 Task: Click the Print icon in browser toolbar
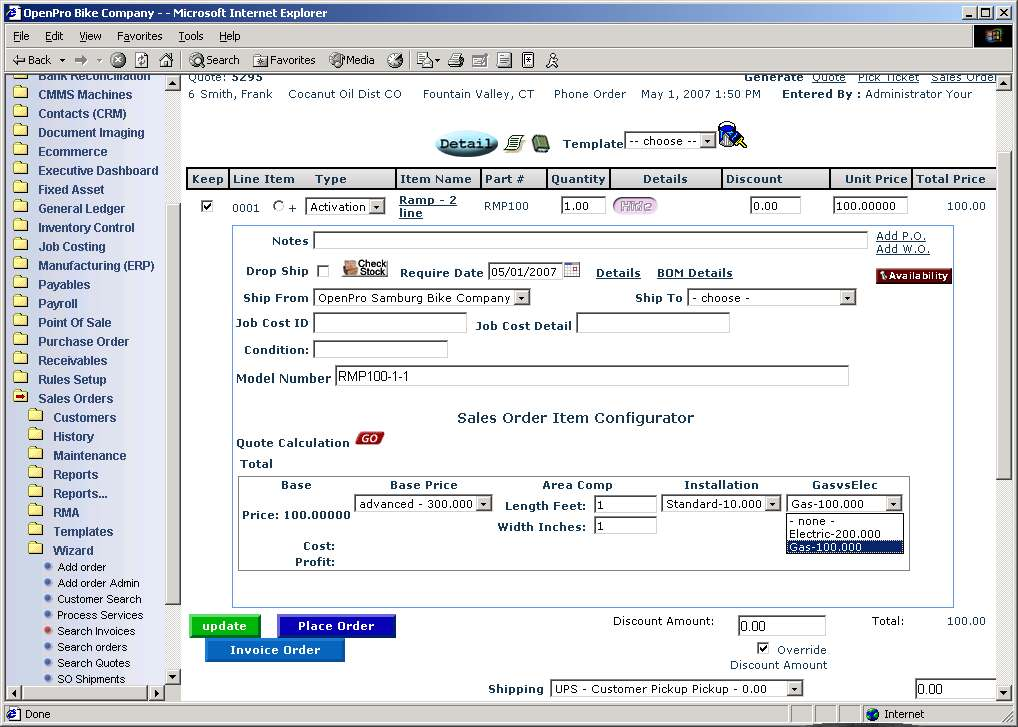click(456, 60)
